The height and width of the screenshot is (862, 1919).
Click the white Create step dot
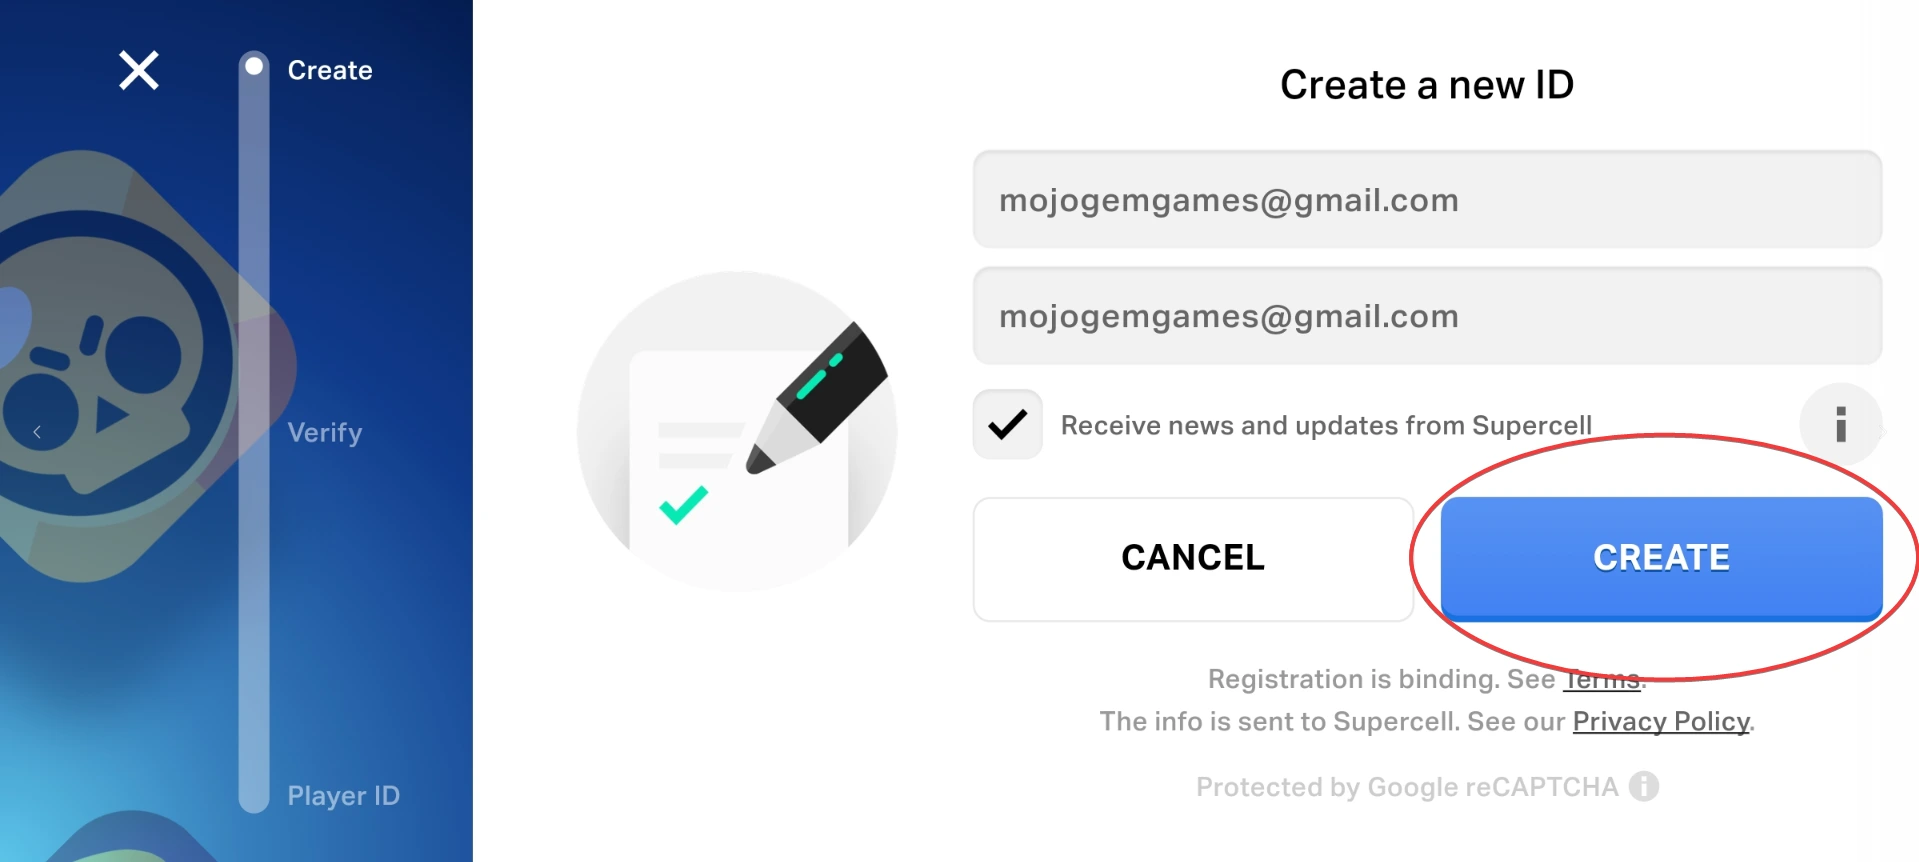[254, 67]
